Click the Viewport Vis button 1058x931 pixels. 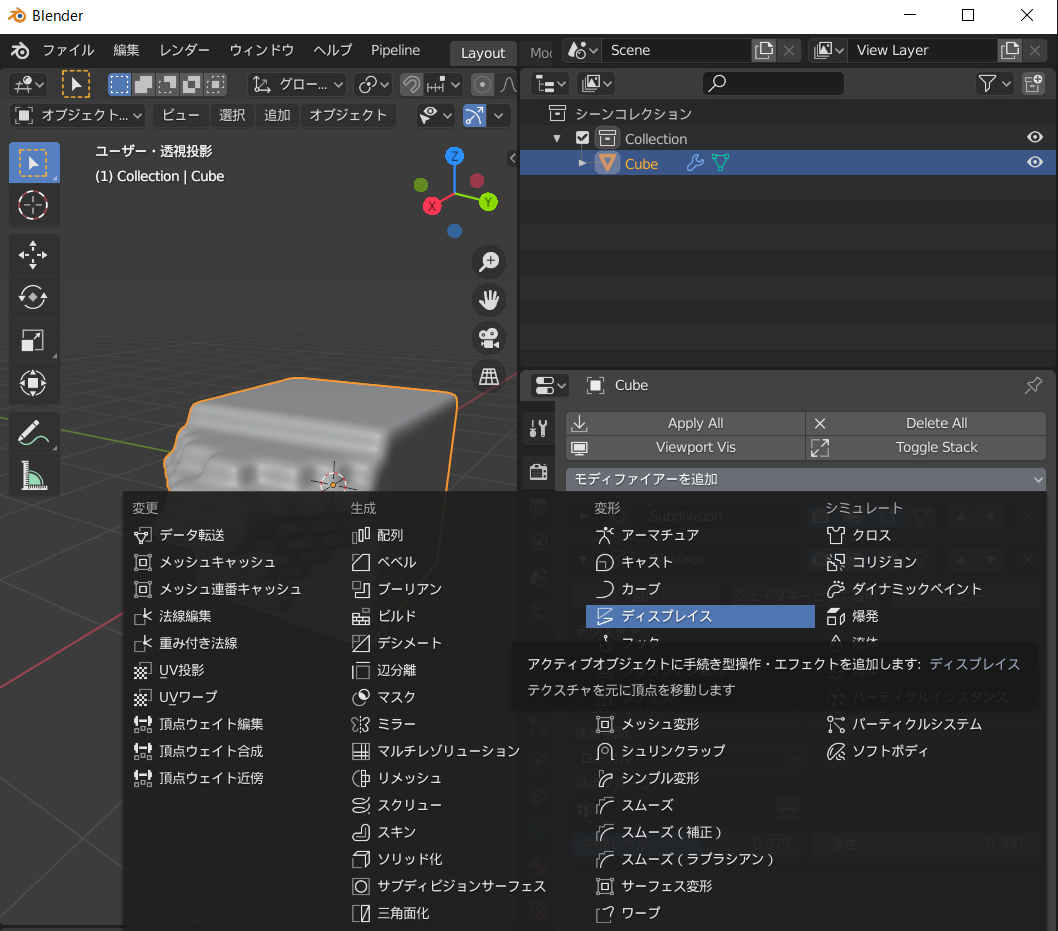point(686,447)
